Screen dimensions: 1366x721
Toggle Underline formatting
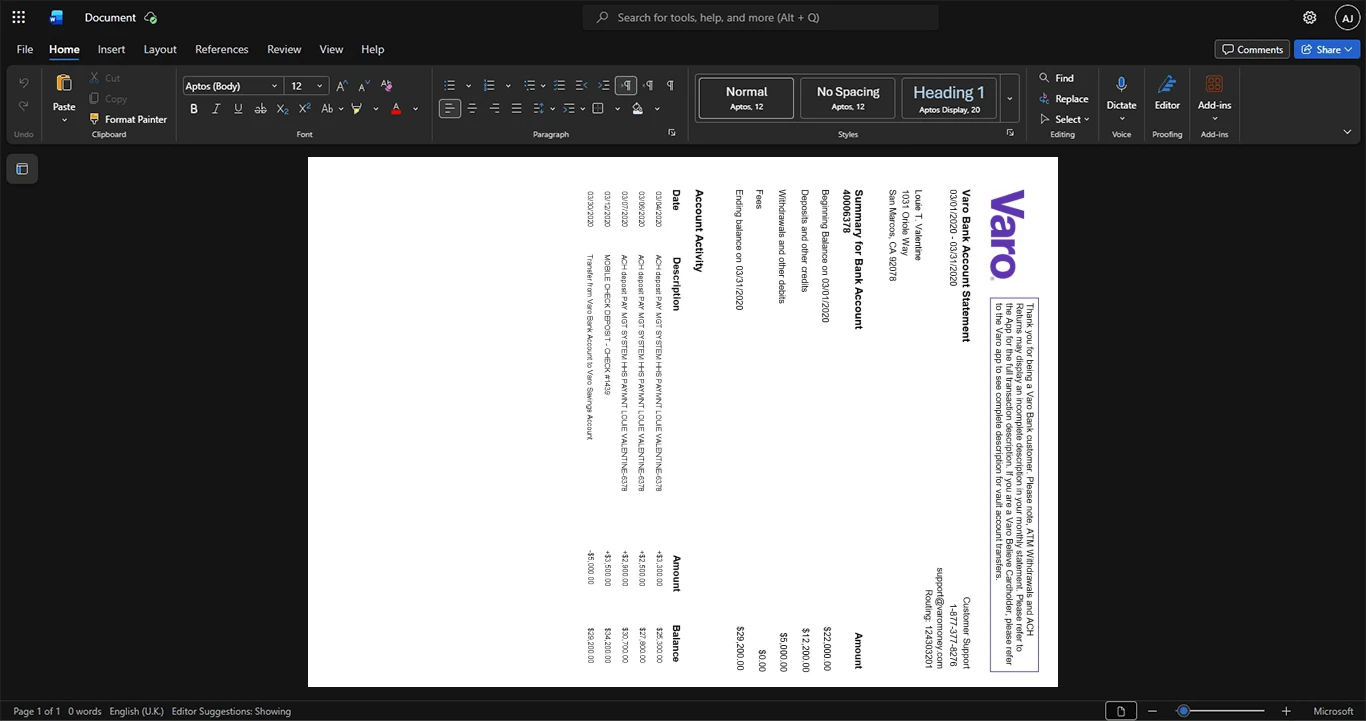click(x=238, y=108)
